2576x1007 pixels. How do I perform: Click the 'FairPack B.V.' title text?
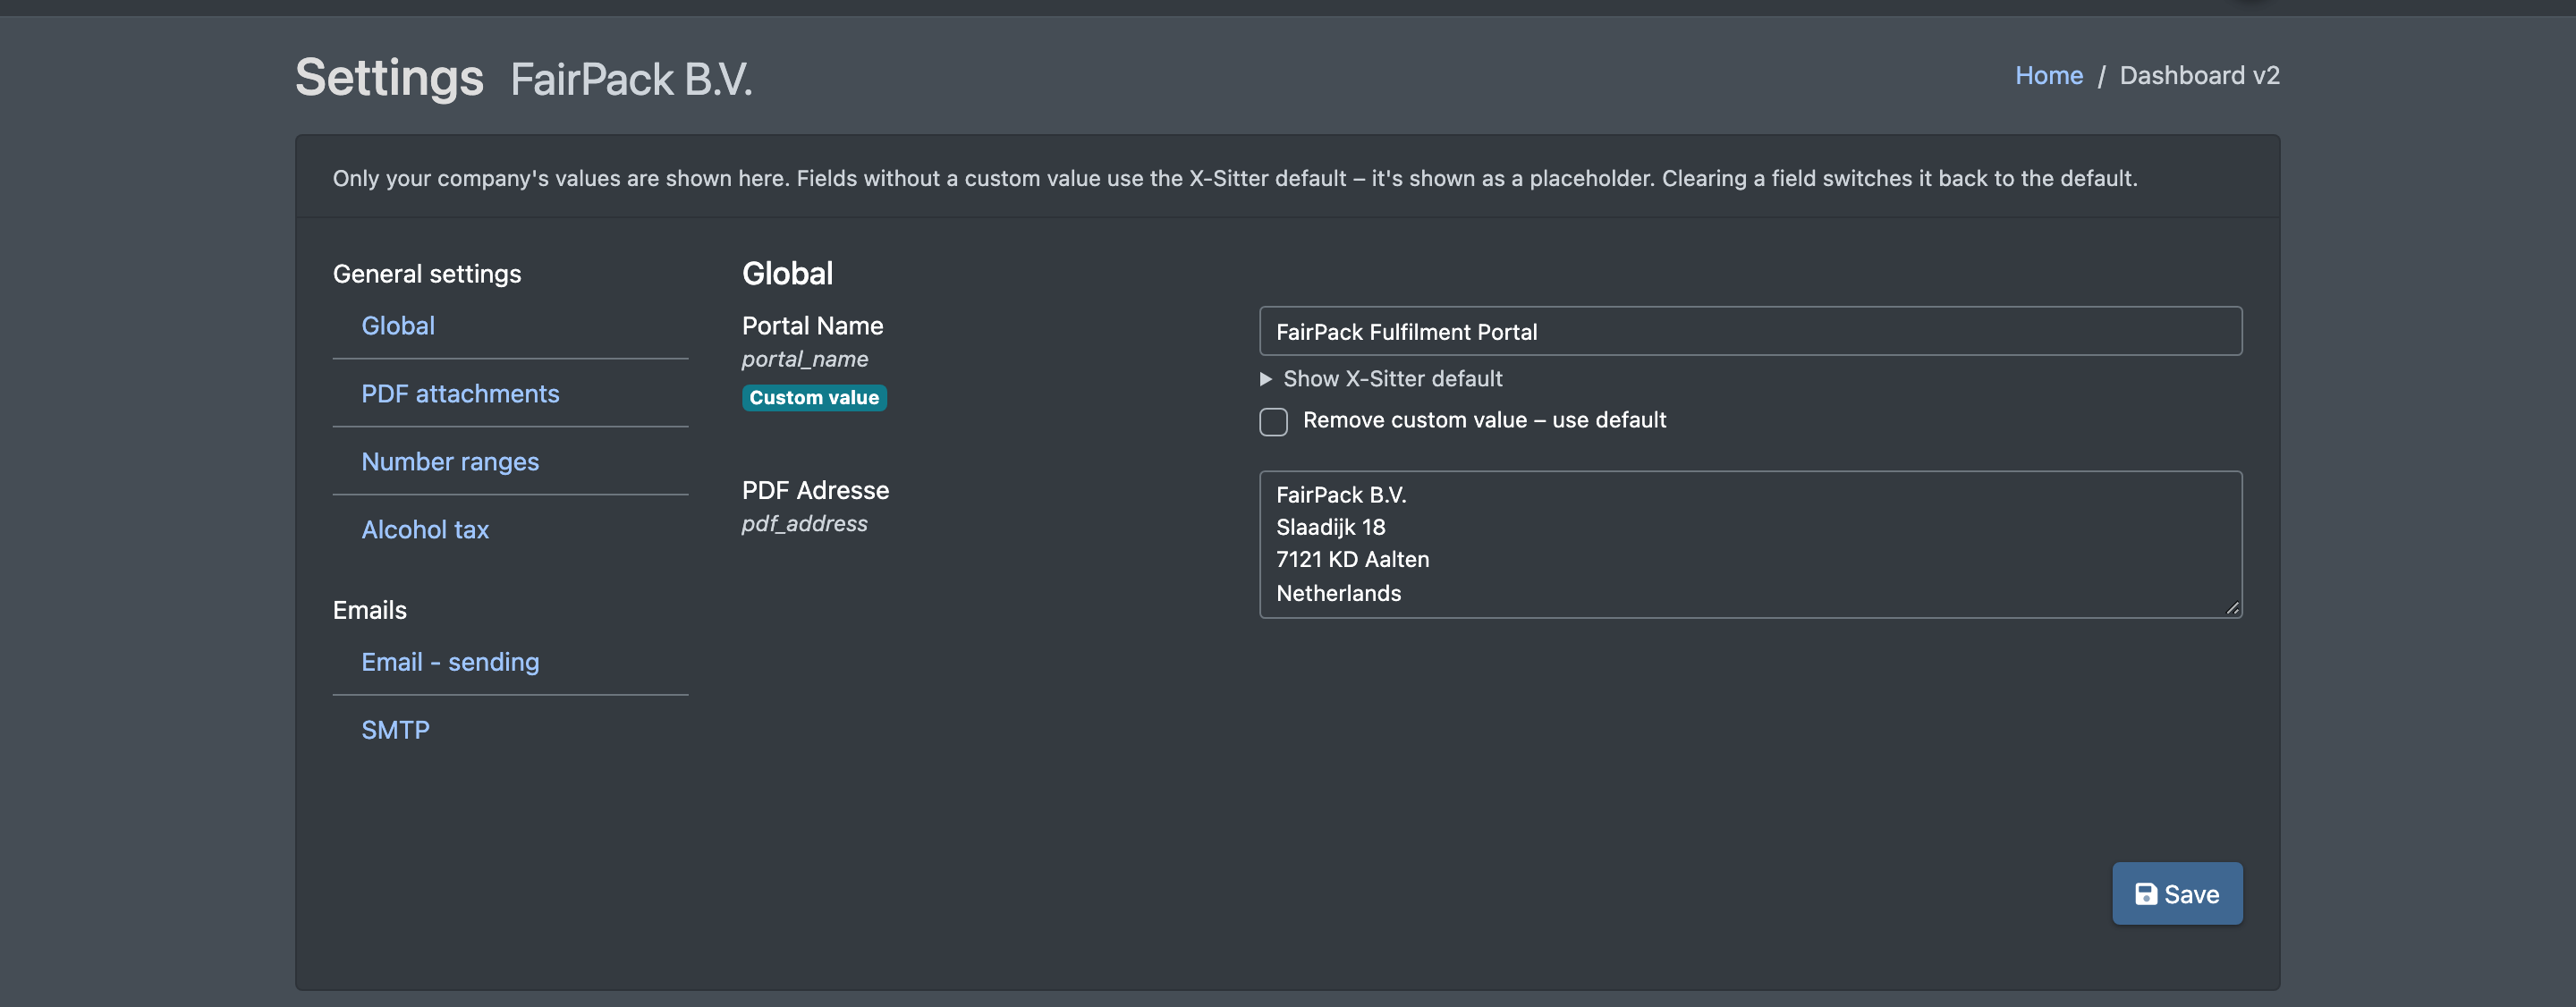click(x=631, y=79)
